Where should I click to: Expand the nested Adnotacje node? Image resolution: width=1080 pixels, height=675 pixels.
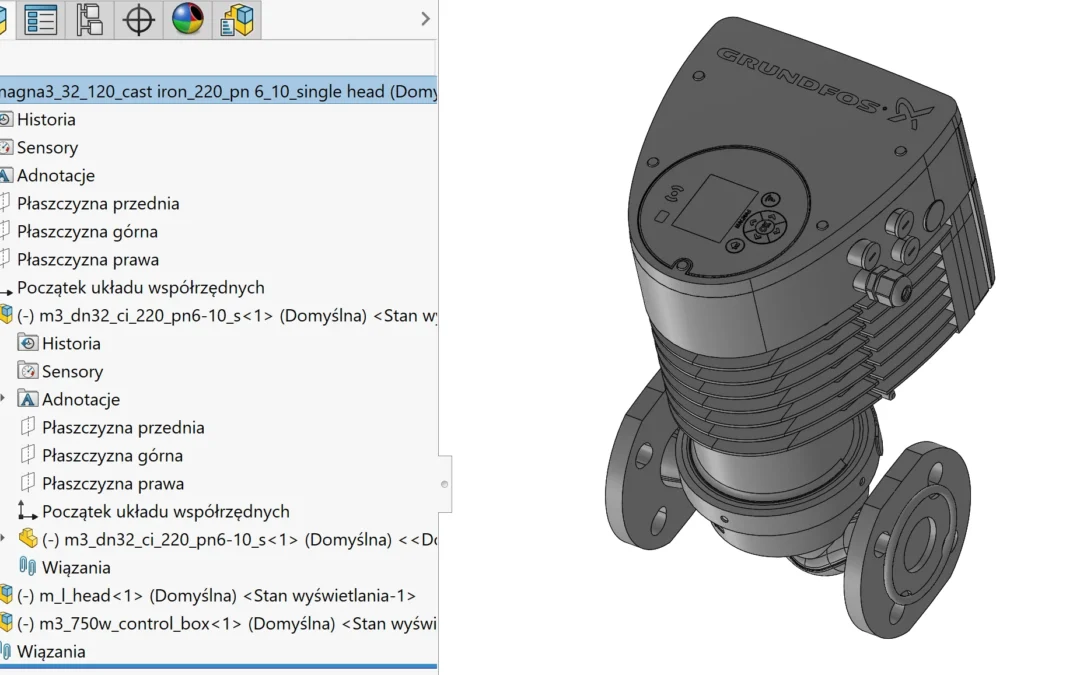[3, 399]
